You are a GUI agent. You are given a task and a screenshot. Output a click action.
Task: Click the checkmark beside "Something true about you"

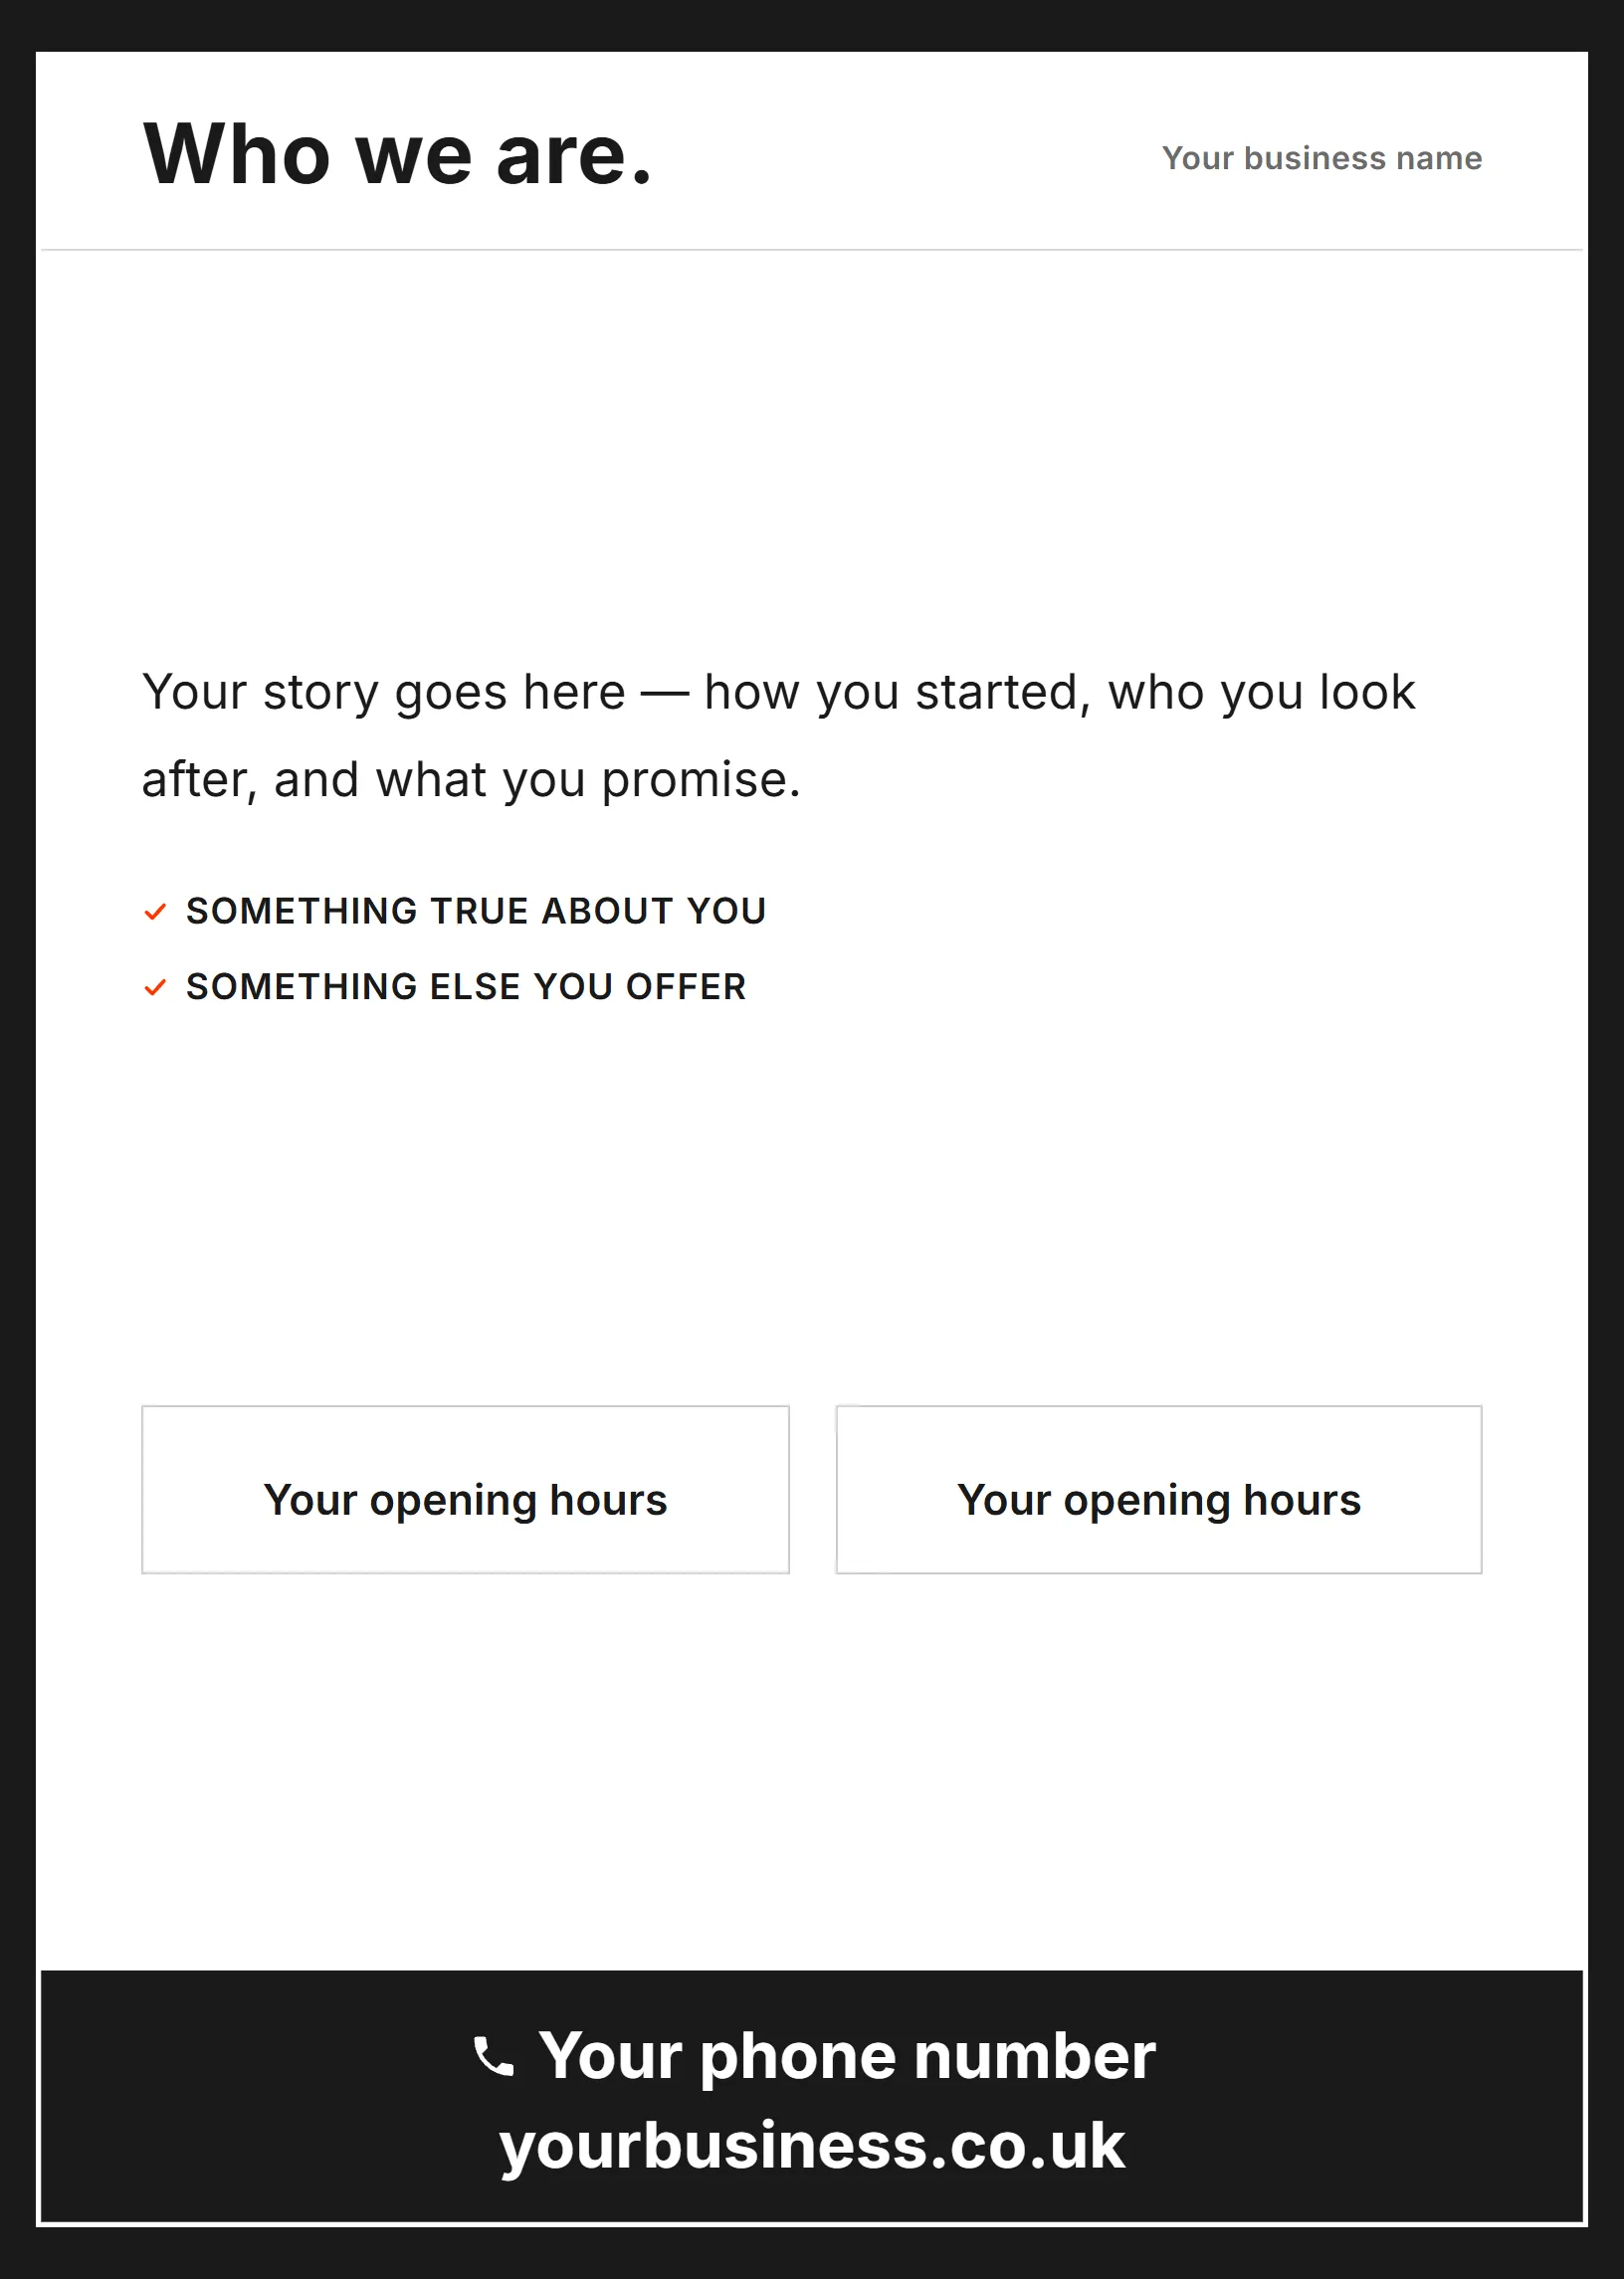coord(155,912)
